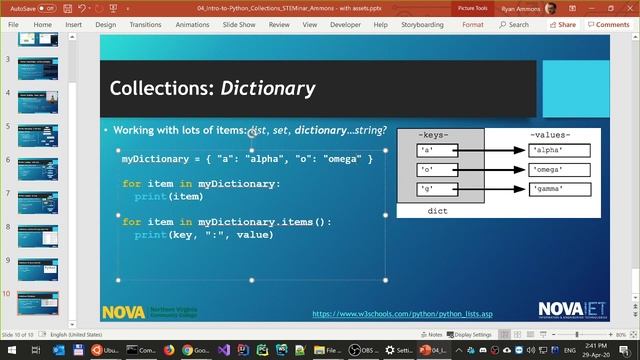Undo the last action
The height and width of the screenshot is (360, 640).
[82, 8]
